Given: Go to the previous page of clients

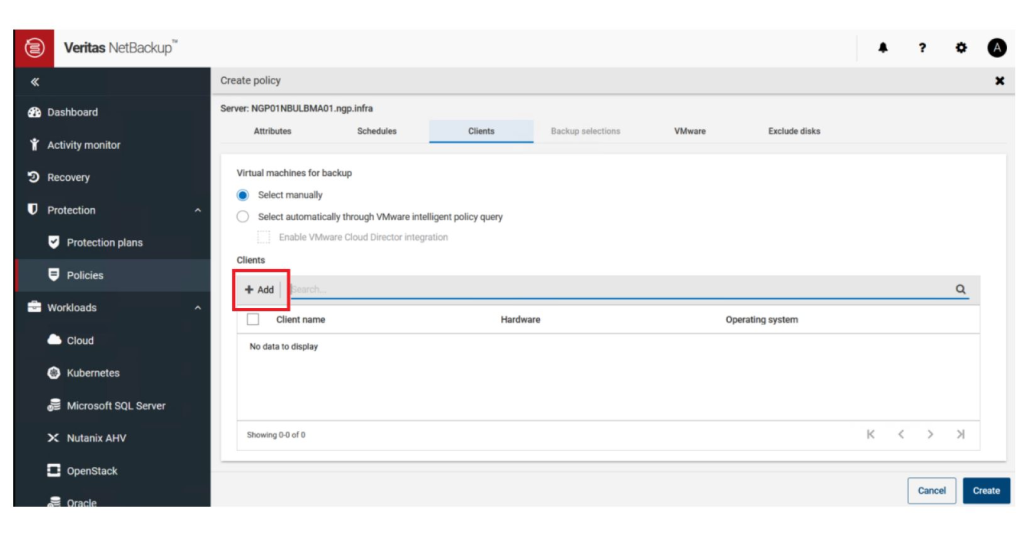Looking at the screenshot, I should pyautogui.click(x=901, y=434).
